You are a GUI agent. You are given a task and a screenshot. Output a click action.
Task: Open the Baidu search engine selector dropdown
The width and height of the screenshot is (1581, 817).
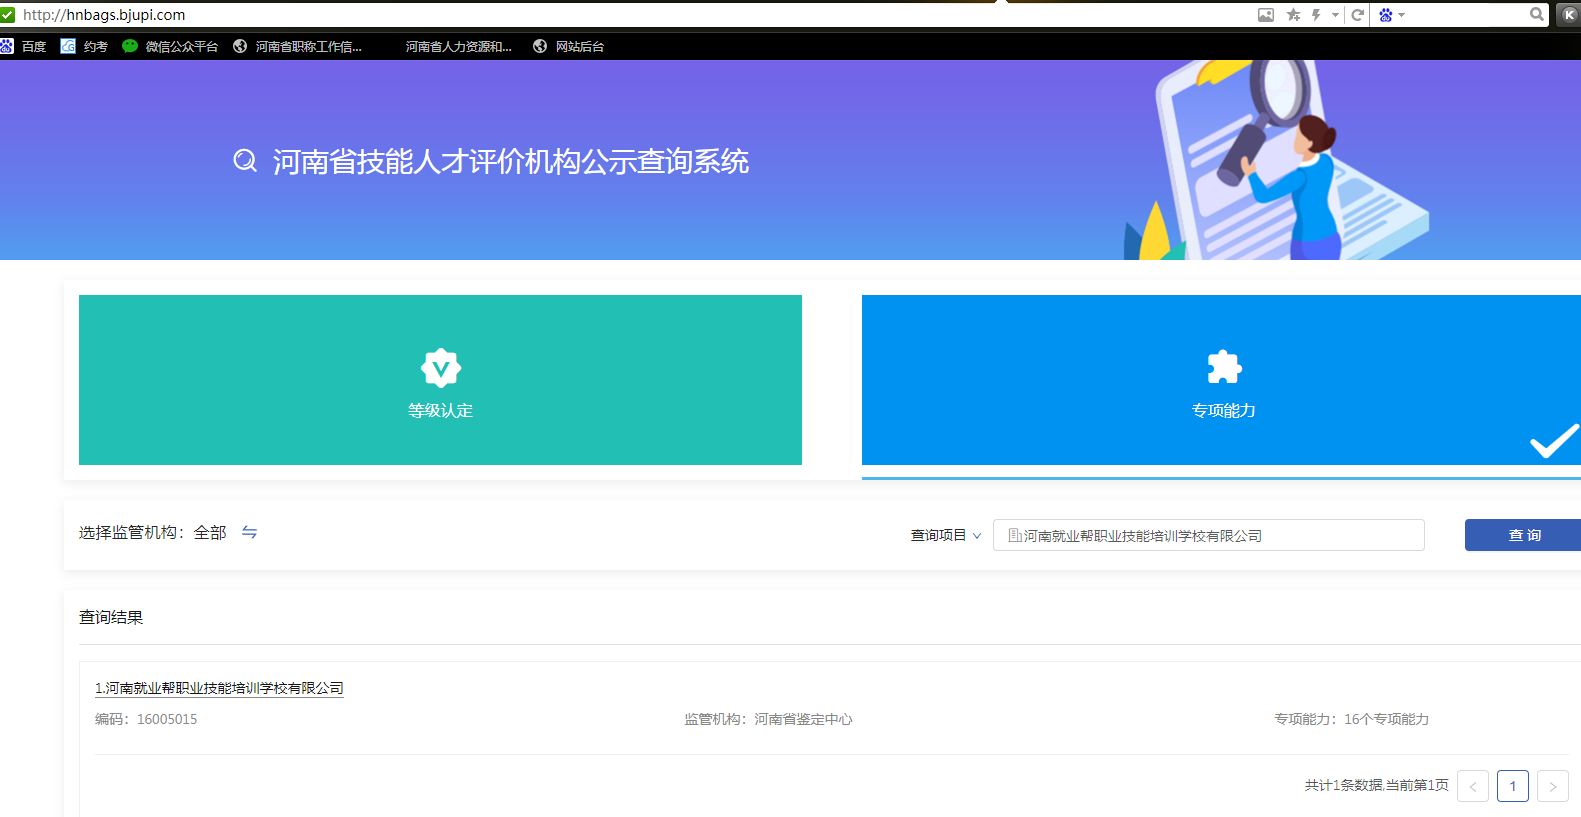coord(1391,15)
